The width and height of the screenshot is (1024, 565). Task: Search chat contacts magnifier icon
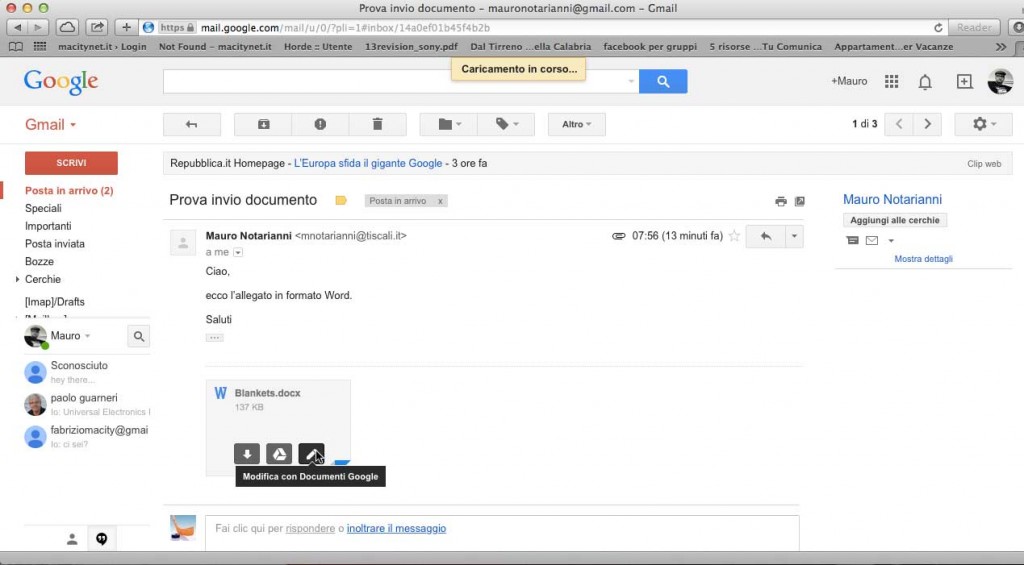click(138, 336)
